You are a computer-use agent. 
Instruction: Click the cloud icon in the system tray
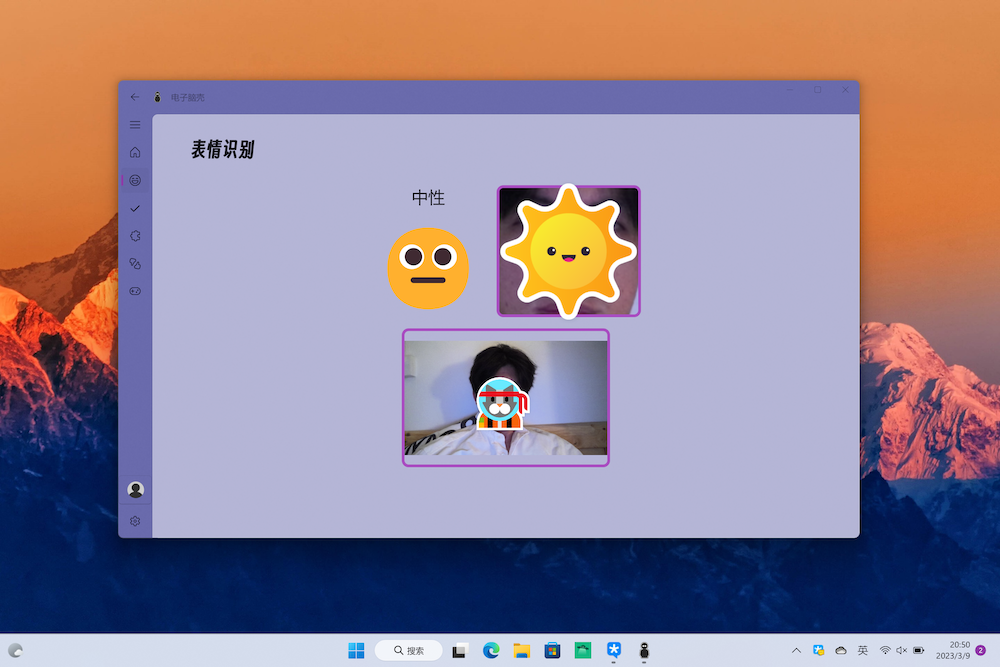click(x=841, y=650)
